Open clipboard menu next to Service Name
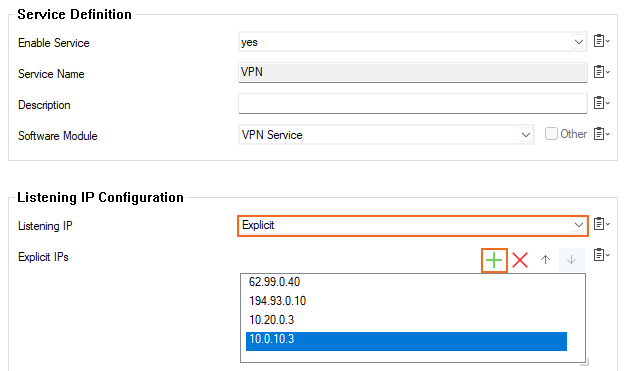This screenshot has width=627, height=371. point(601,72)
